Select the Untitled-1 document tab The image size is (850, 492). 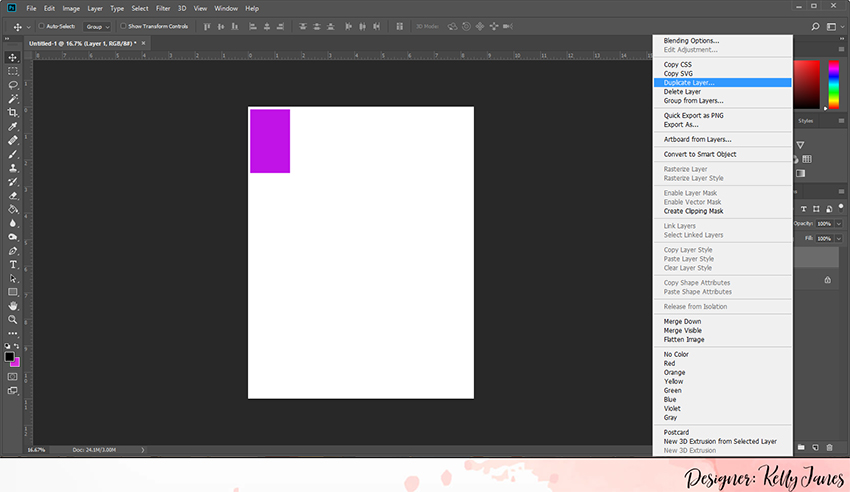[x=82, y=43]
